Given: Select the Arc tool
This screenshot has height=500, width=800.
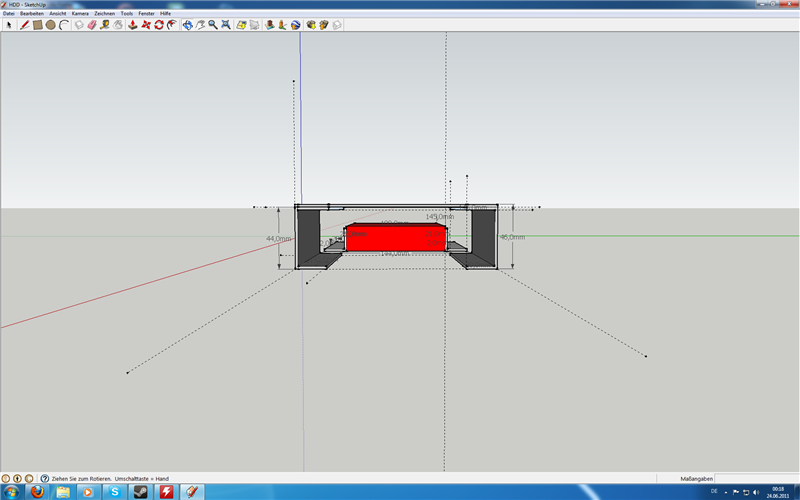Looking at the screenshot, I should 64,25.
